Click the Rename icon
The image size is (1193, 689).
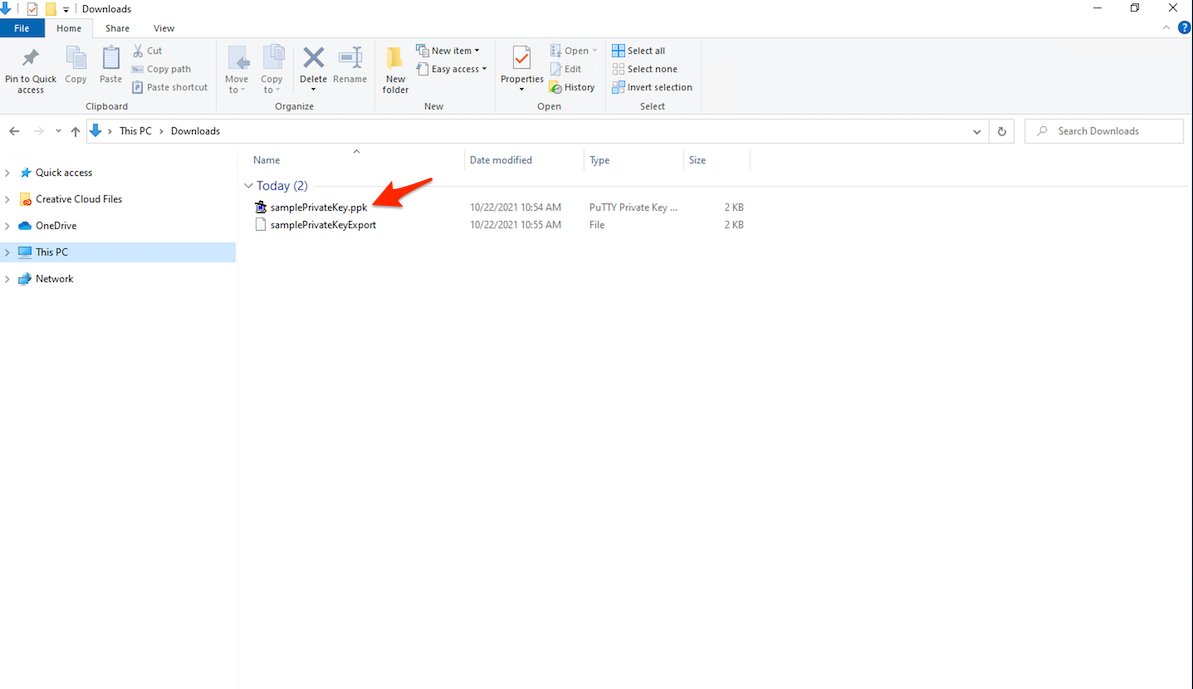(x=350, y=67)
